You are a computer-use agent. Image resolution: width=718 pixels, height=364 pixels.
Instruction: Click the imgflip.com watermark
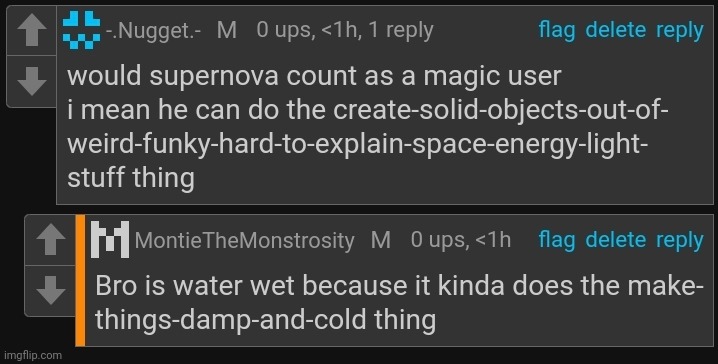coord(32,355)
